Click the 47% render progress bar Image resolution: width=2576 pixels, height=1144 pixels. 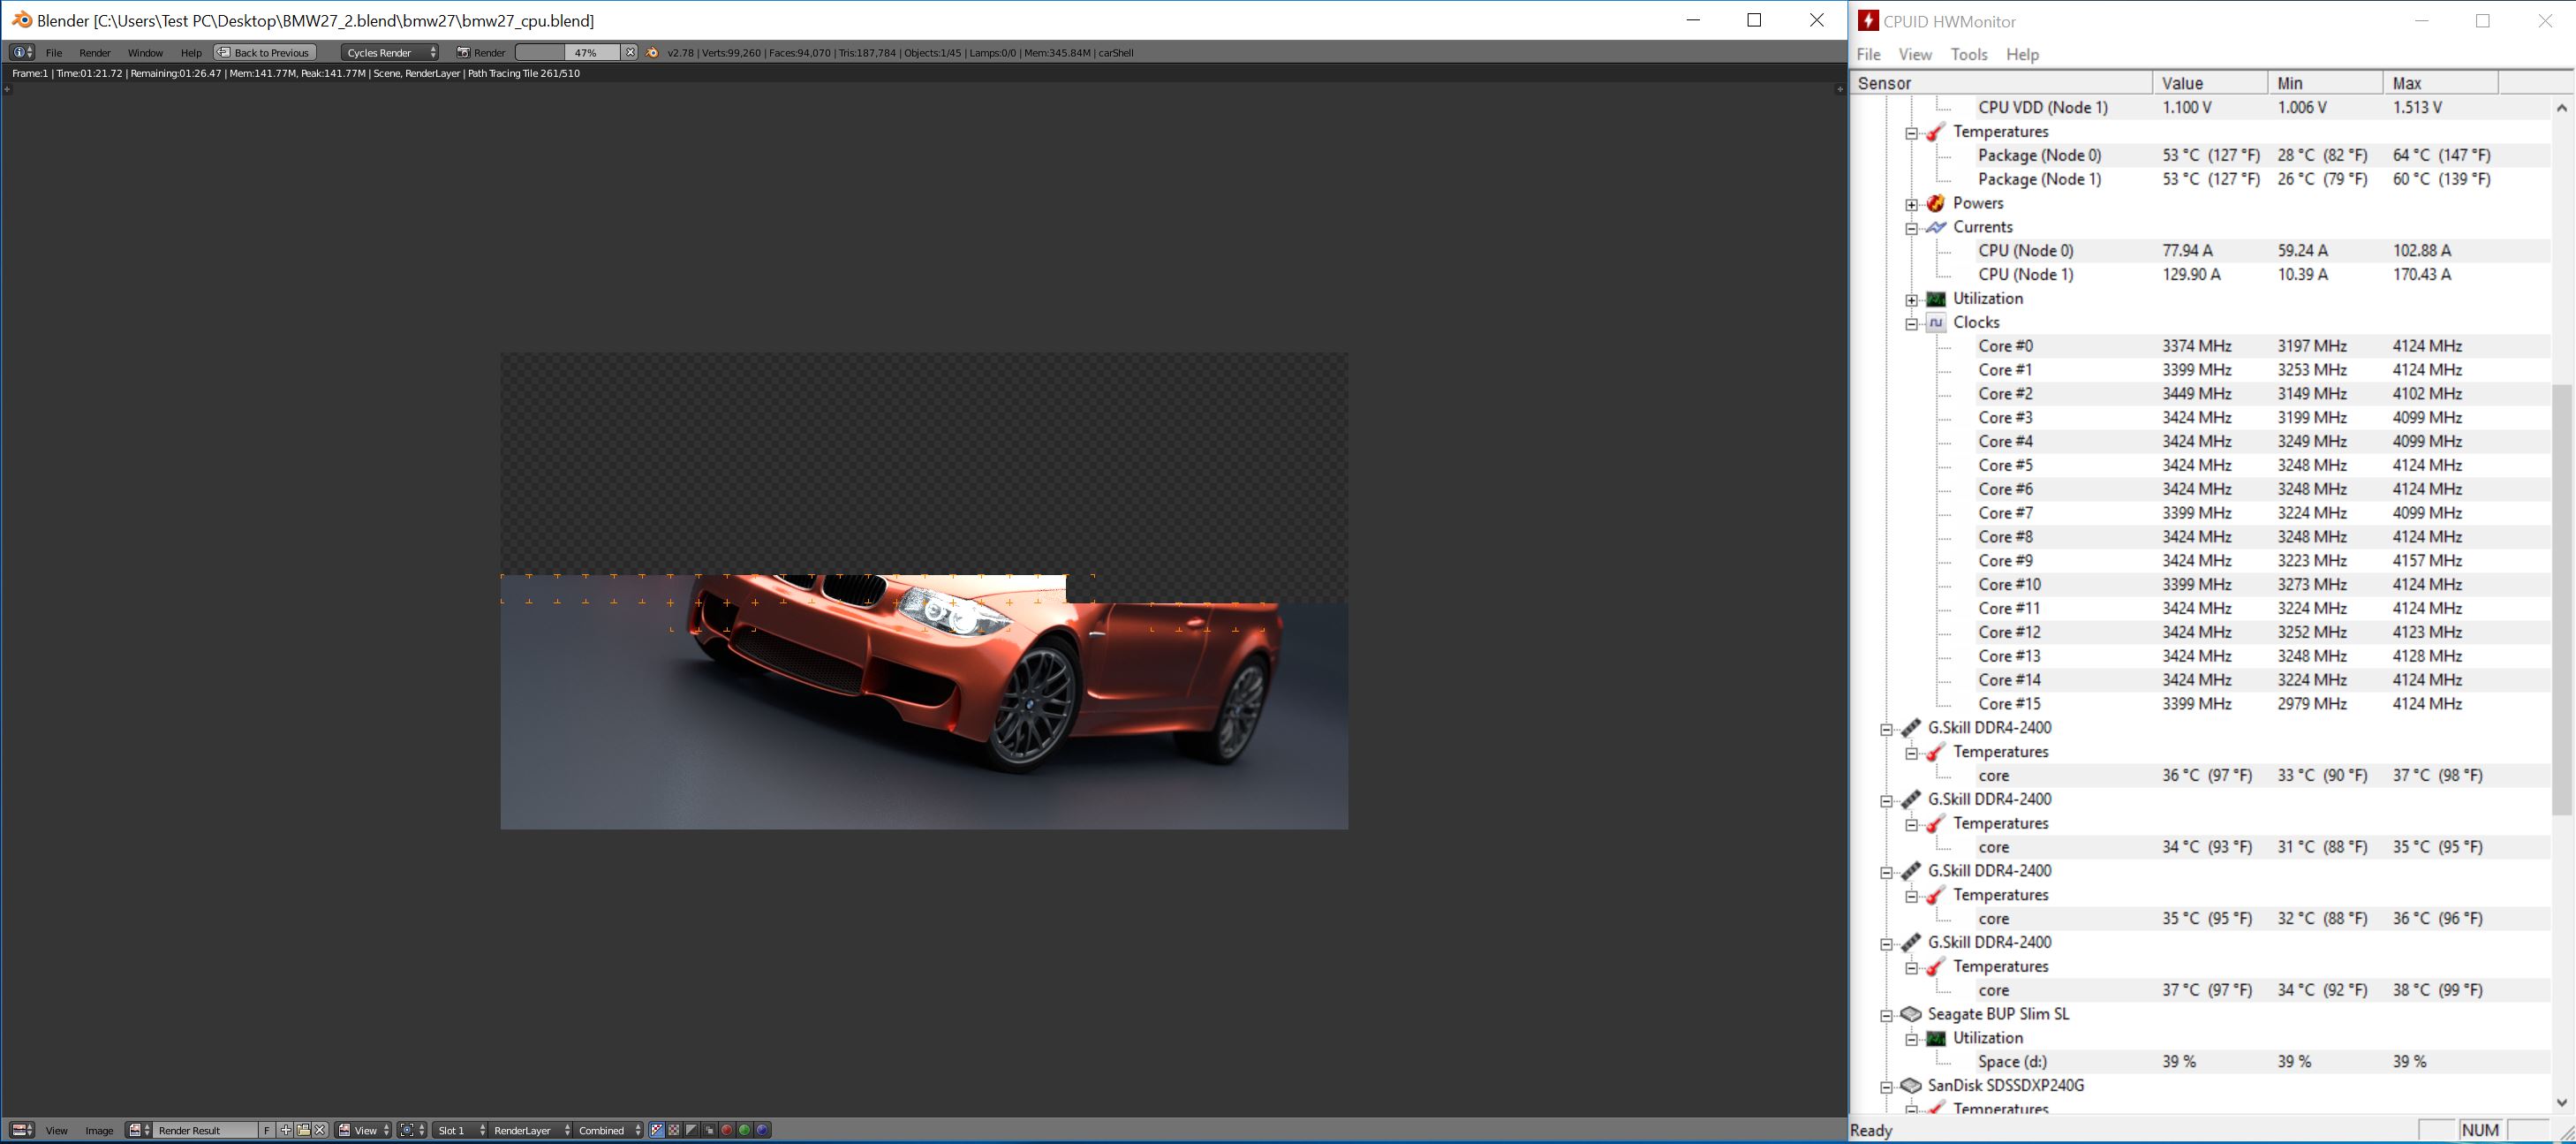click(x=568, y=52)
